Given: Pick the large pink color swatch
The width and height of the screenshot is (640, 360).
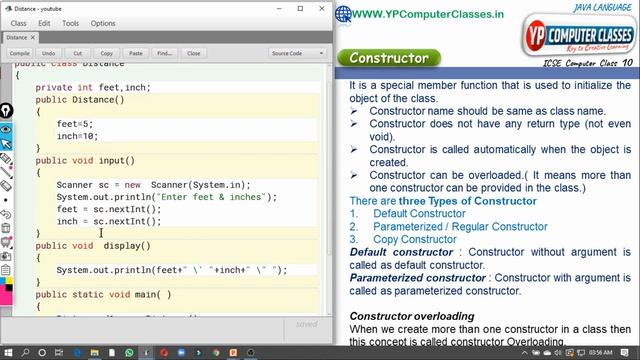Looking at the screenshot, I should coord(6,298).
